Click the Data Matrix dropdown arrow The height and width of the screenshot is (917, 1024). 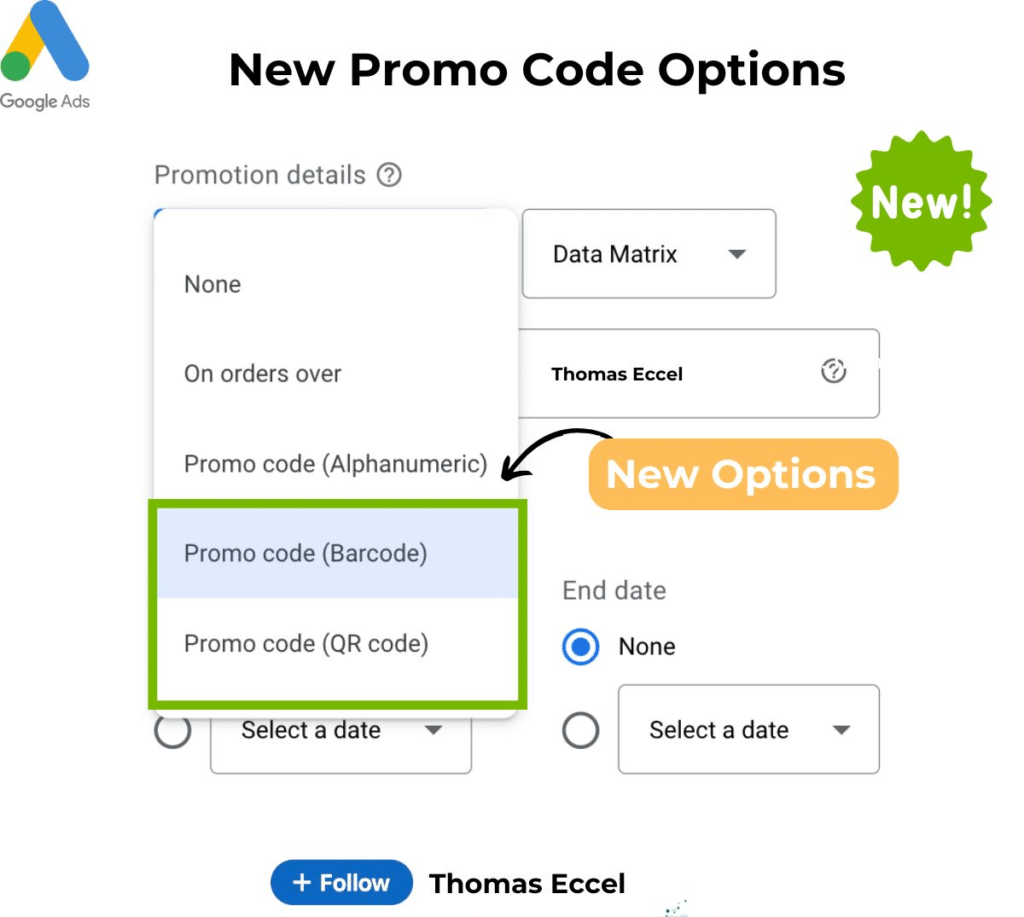(x=737, y=255)
